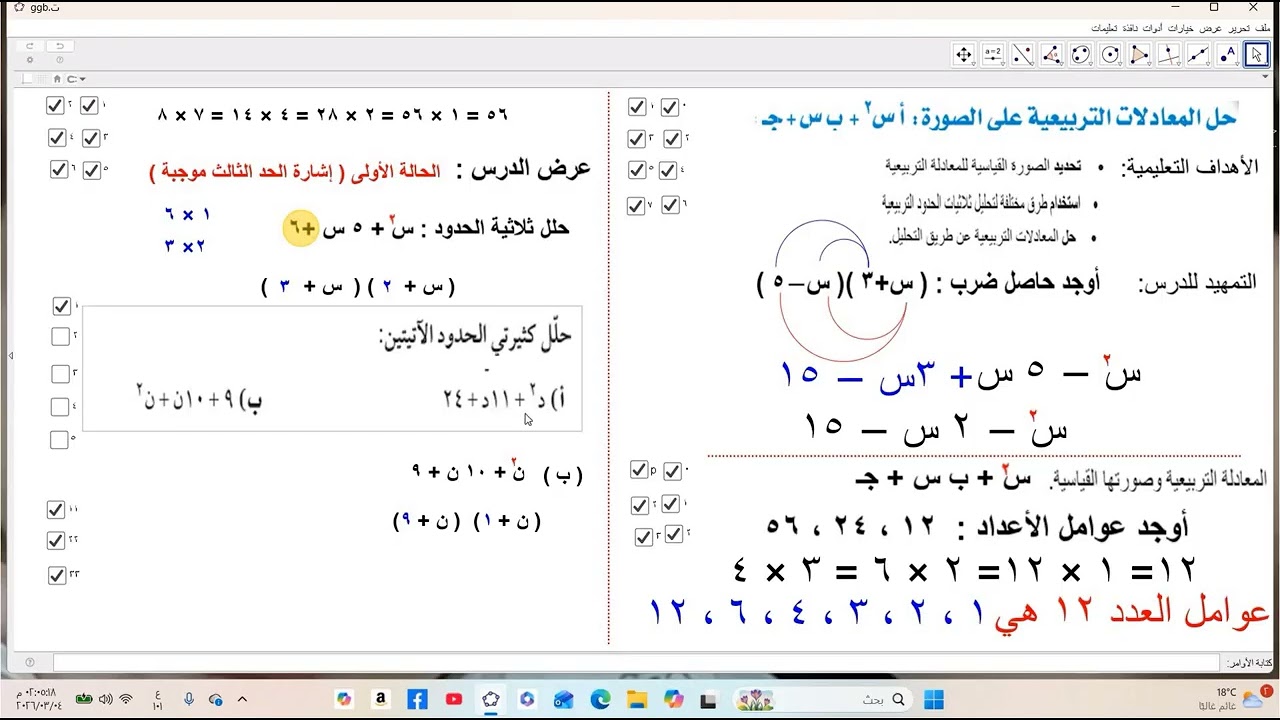Uncheck the checkbox labeled ٣٣
The width and height of the screenshot is (1280, 720).
(x=56, y=576)
